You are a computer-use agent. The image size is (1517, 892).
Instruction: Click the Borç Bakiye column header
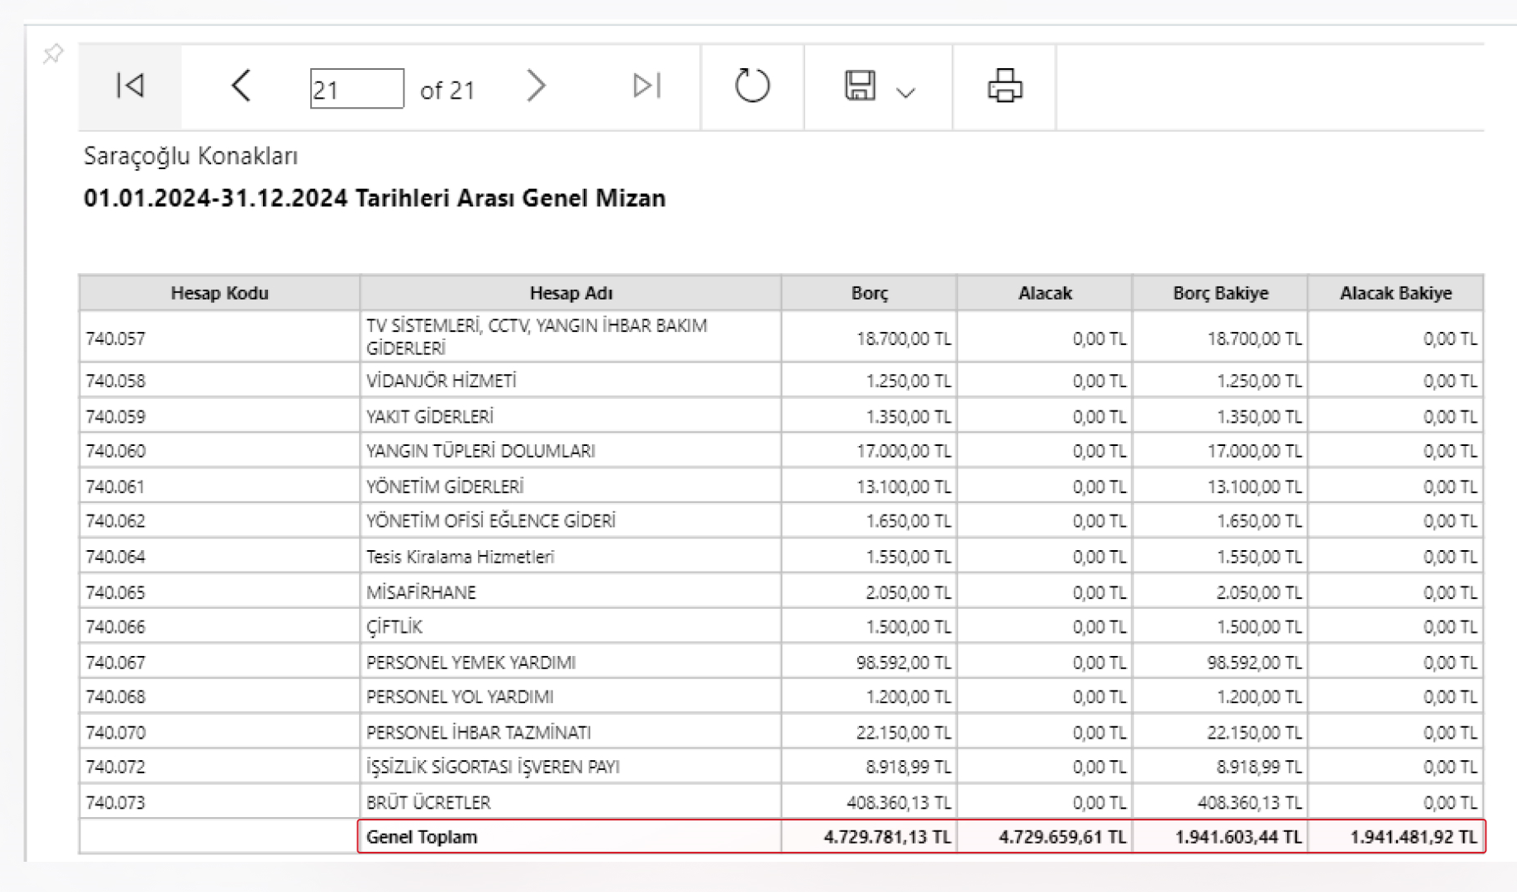(x=1220, y=293)
